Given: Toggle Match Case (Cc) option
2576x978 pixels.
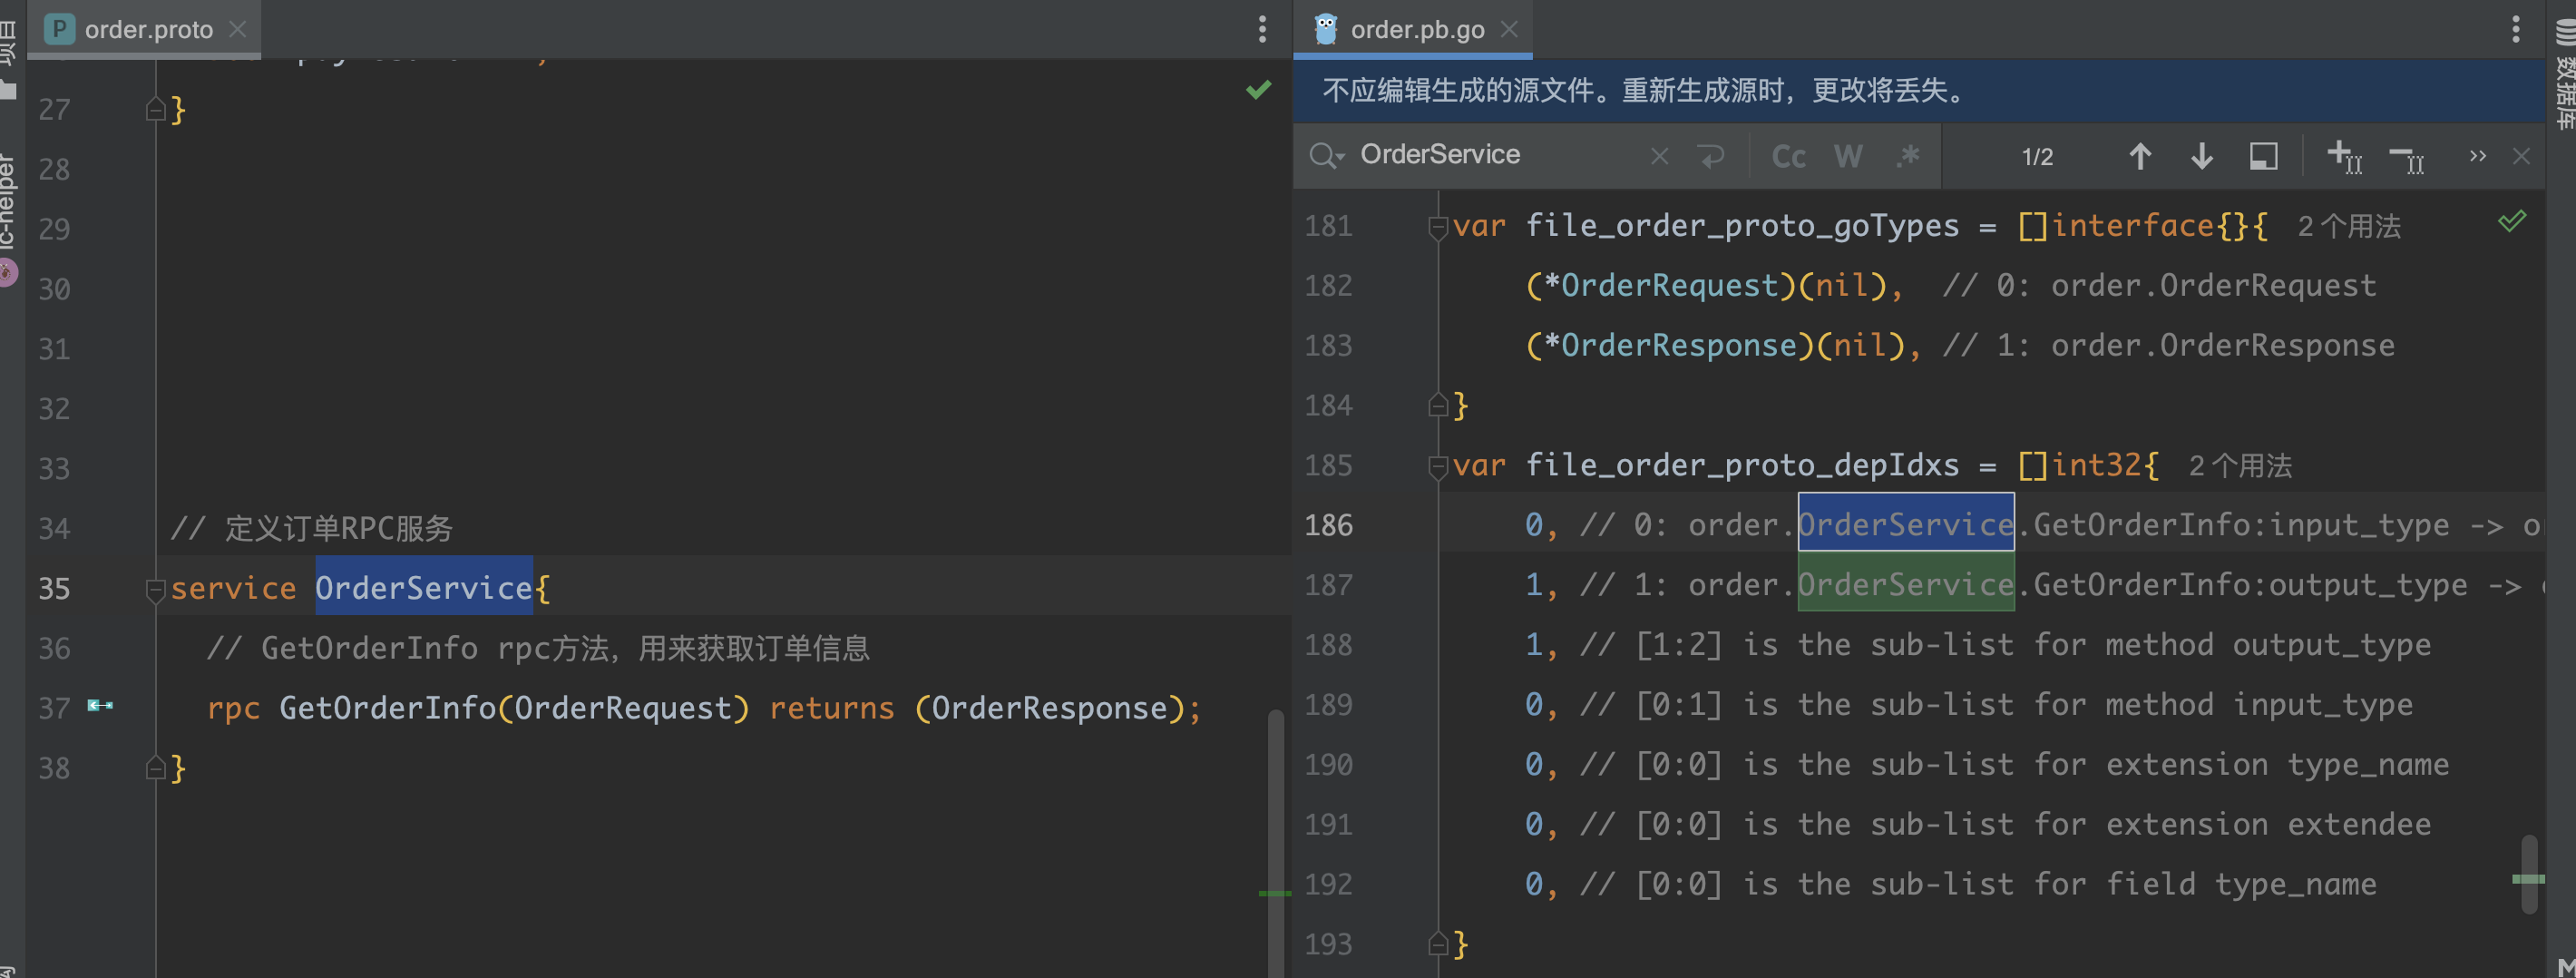Looking at the screenshot, I should [1788, 156].
